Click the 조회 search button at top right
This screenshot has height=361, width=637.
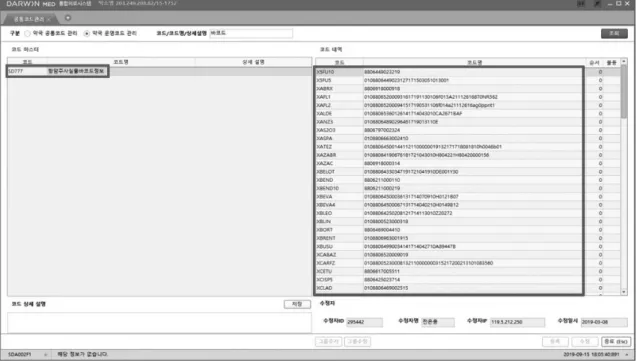[x=614, y=33]
